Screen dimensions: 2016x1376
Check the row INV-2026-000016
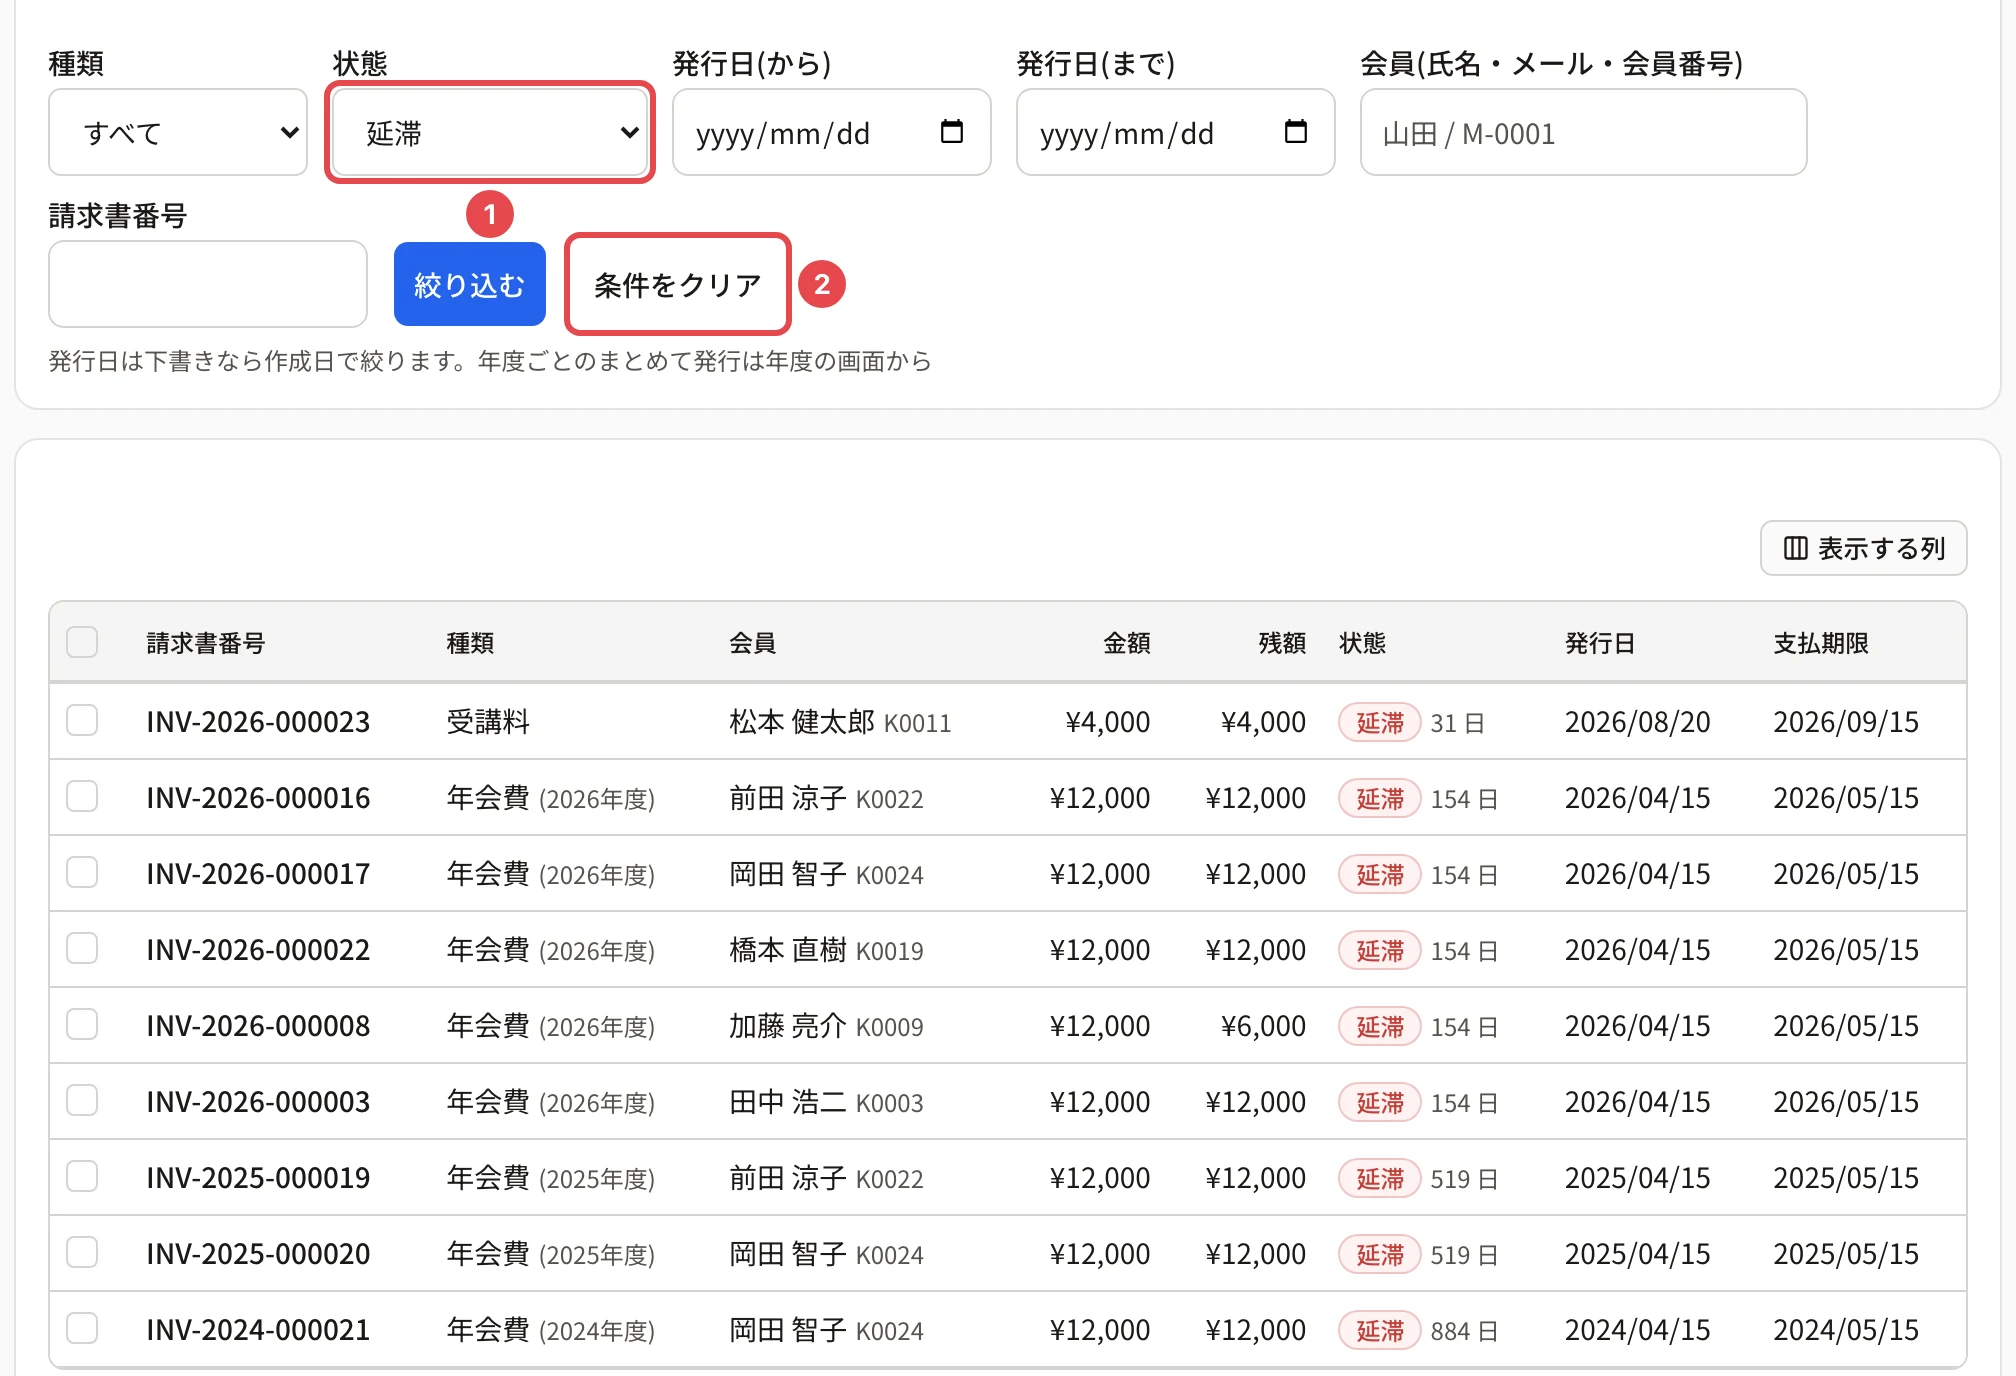(82, 796)
